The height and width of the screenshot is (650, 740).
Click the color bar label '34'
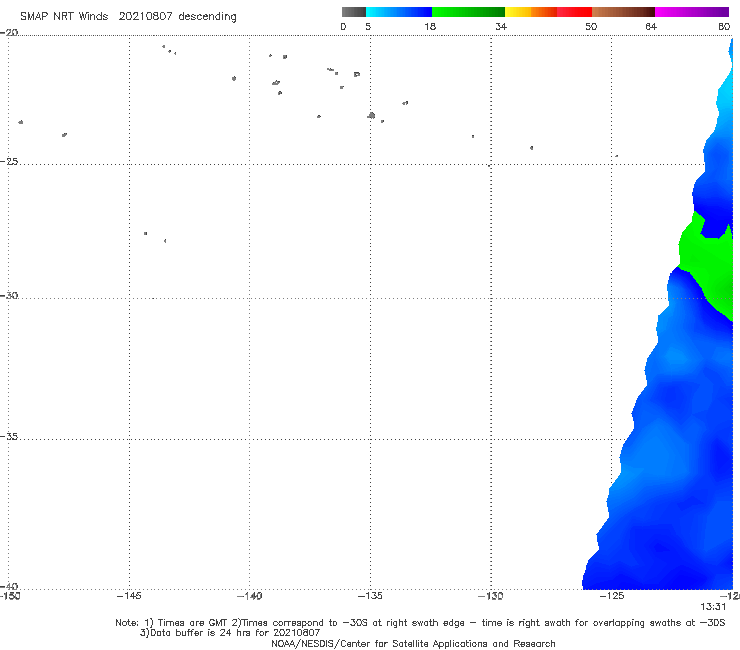[x=501, y=26]
